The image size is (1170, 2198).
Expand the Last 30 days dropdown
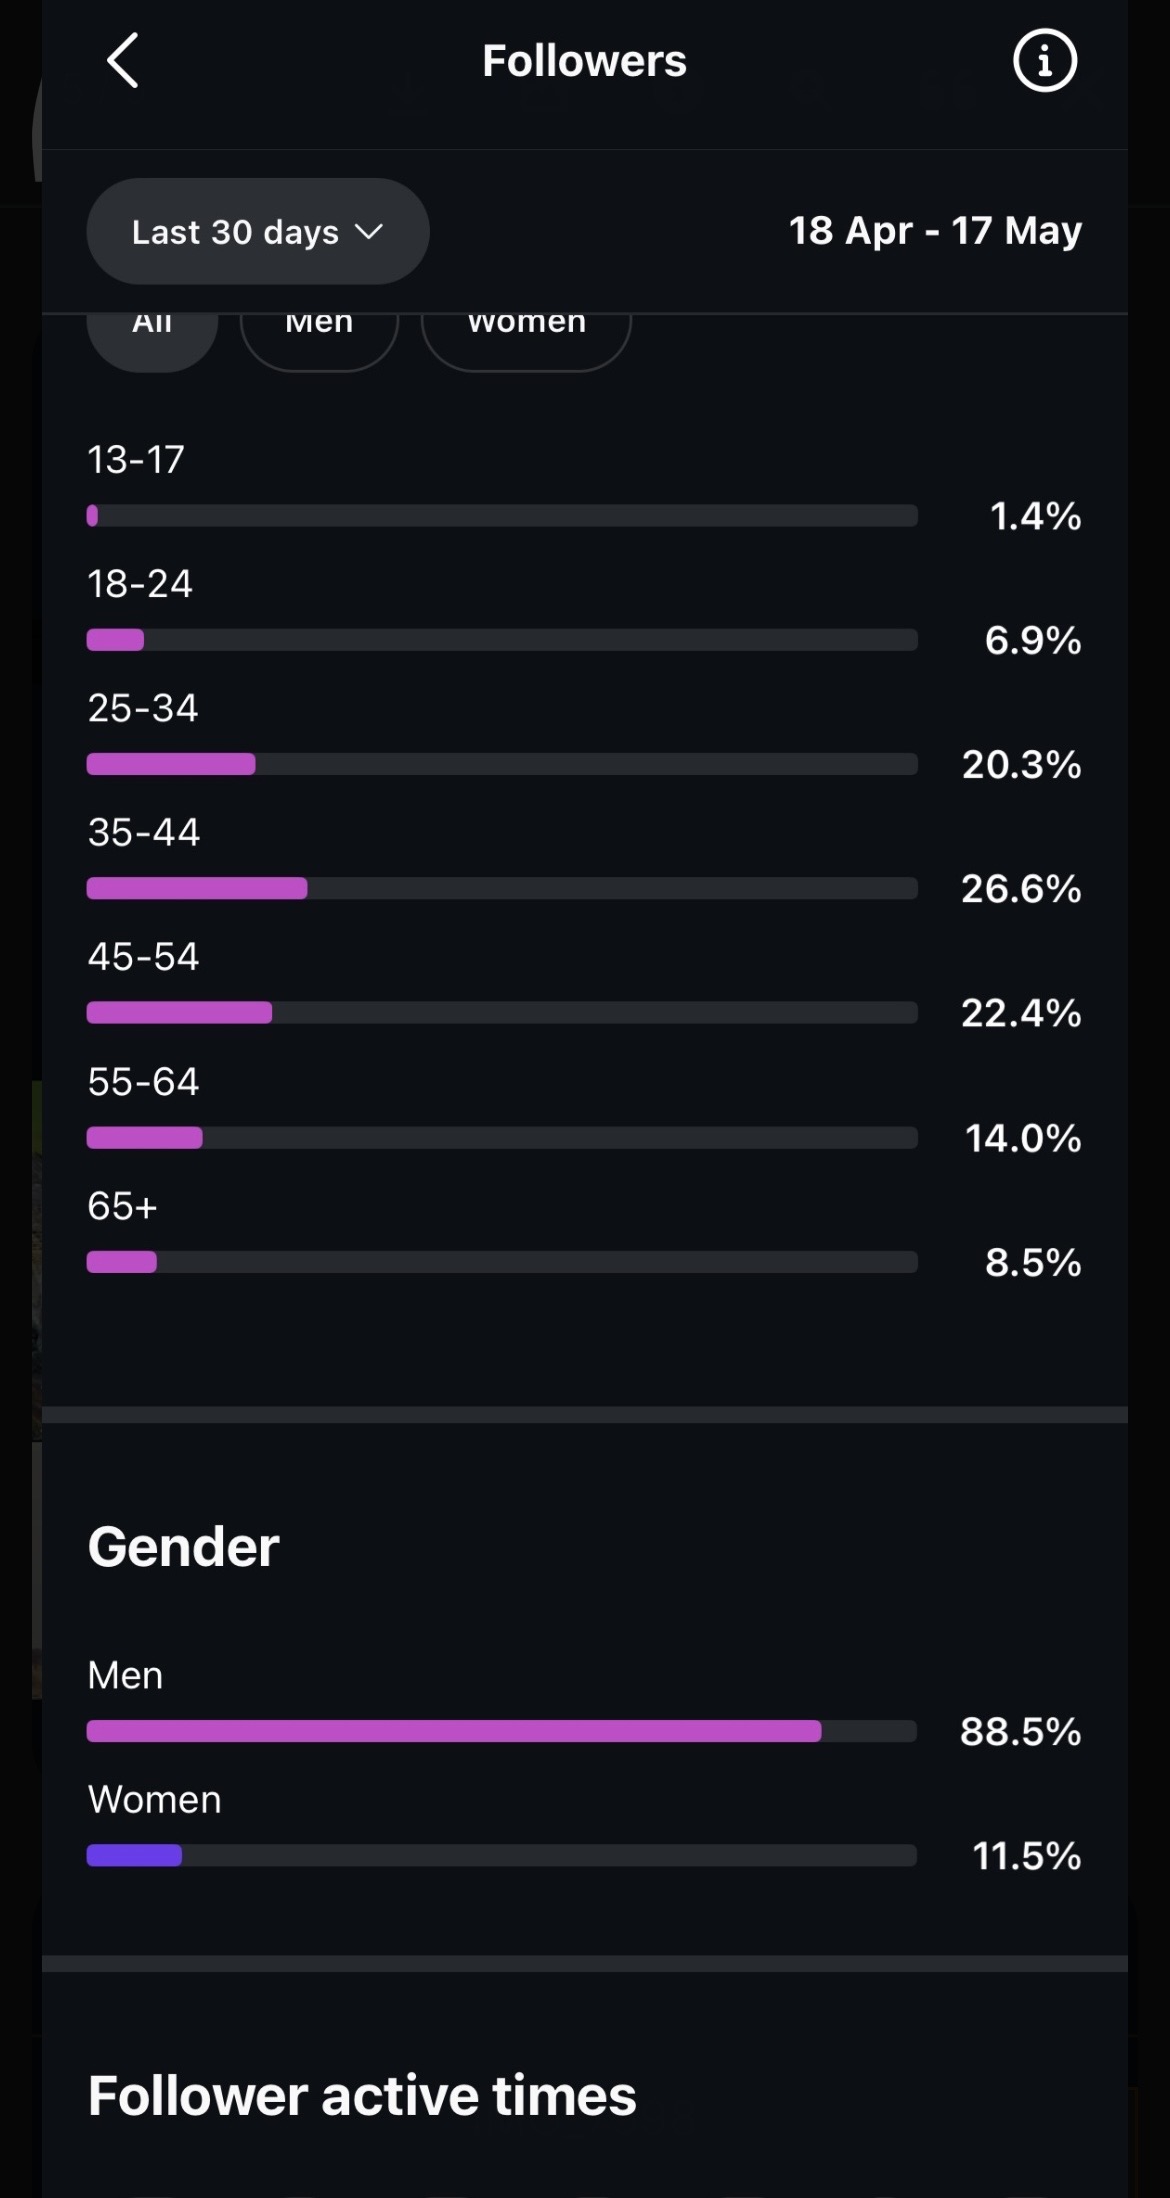258,232
